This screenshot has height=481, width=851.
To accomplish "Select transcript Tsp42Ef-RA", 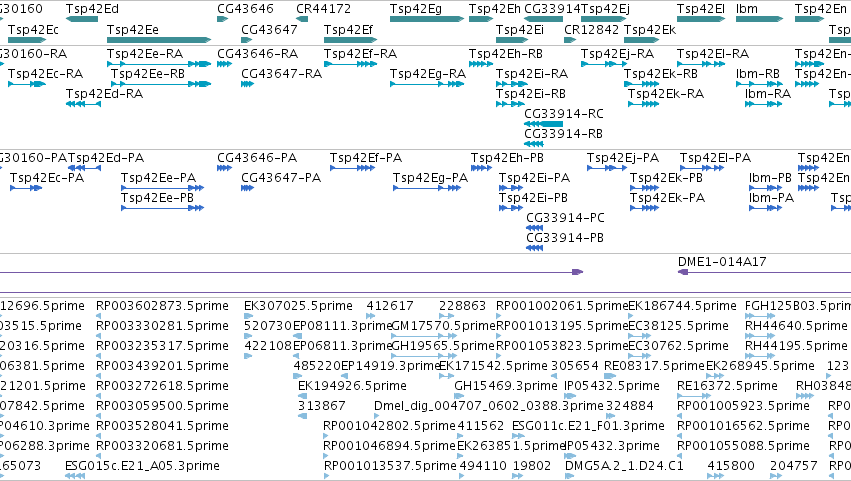I will 360,54.
